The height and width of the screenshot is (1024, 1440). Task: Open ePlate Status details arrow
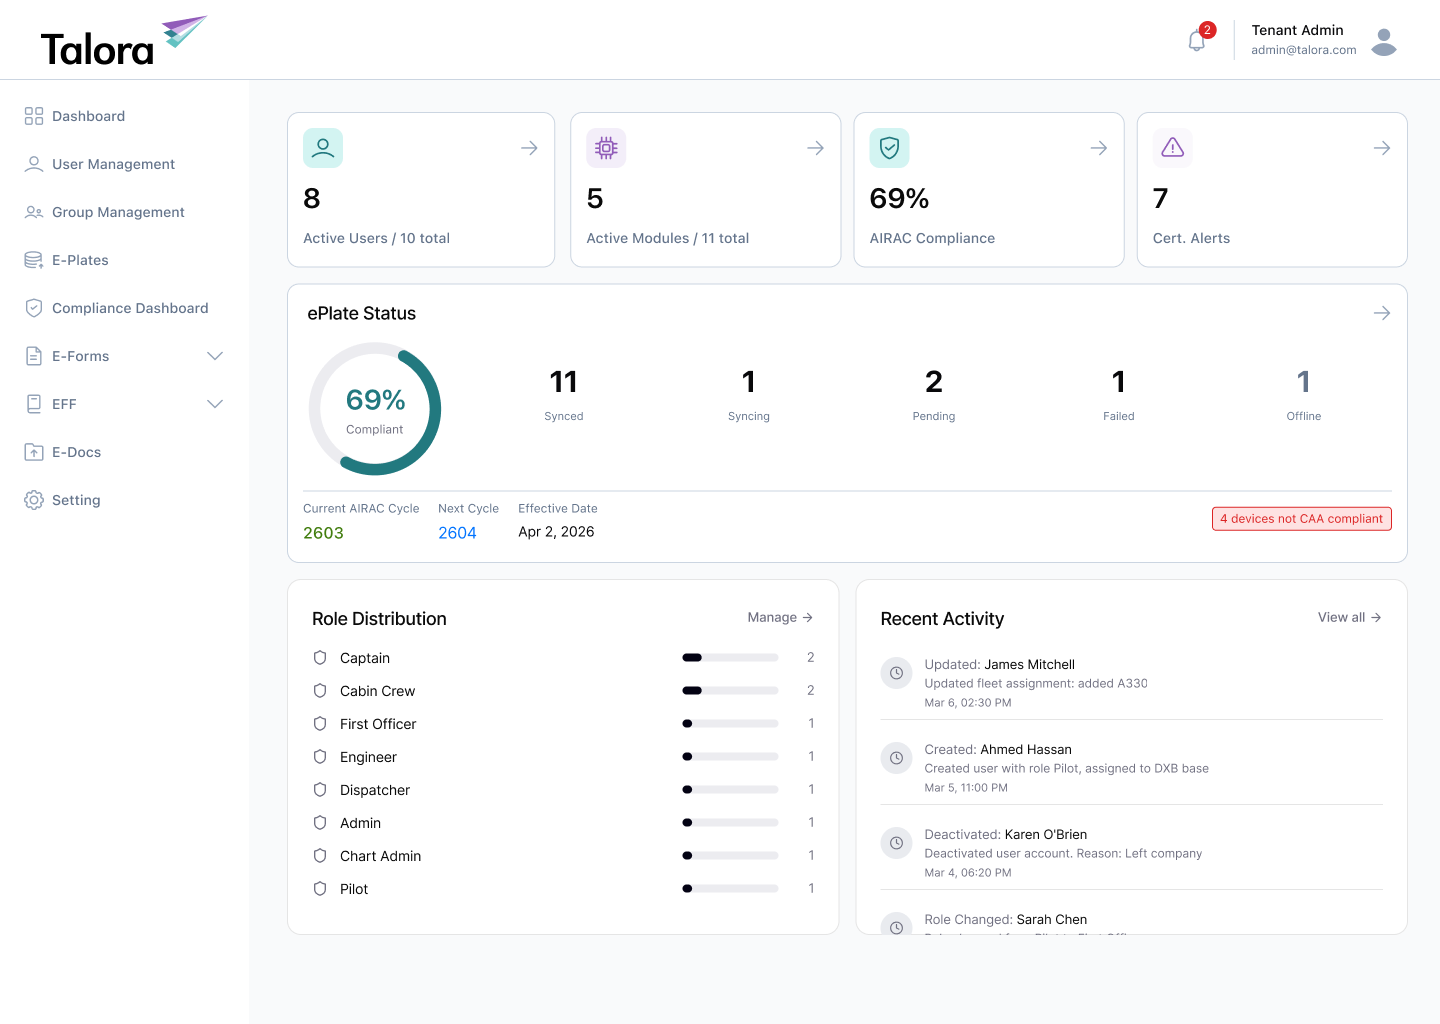[1382, 313]
